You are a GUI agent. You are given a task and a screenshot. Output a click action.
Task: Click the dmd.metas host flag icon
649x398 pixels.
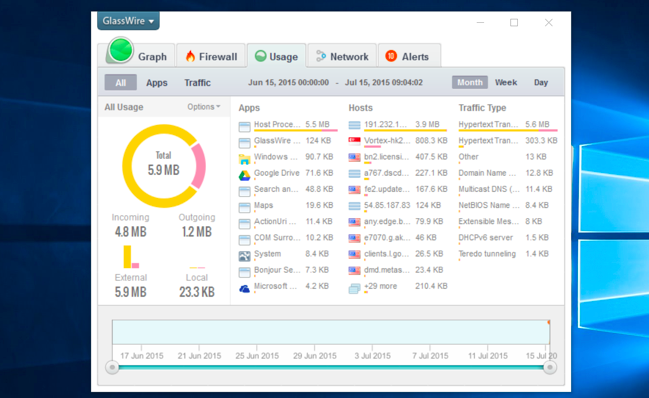click(x=354, y=270)
